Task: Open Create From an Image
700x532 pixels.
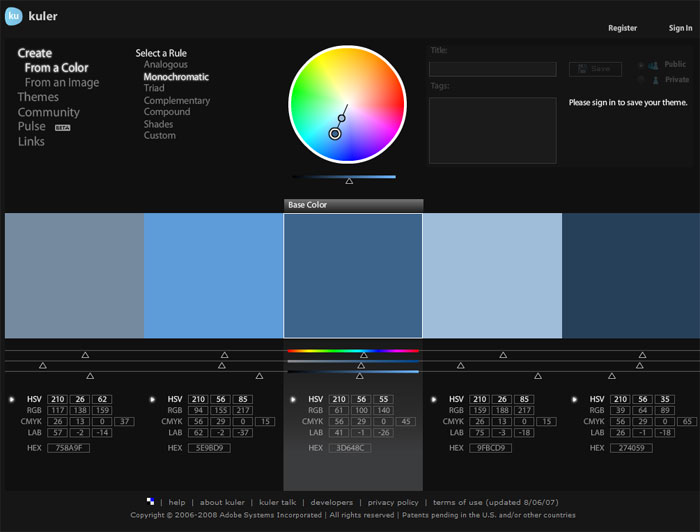Action: click(62, 83)
